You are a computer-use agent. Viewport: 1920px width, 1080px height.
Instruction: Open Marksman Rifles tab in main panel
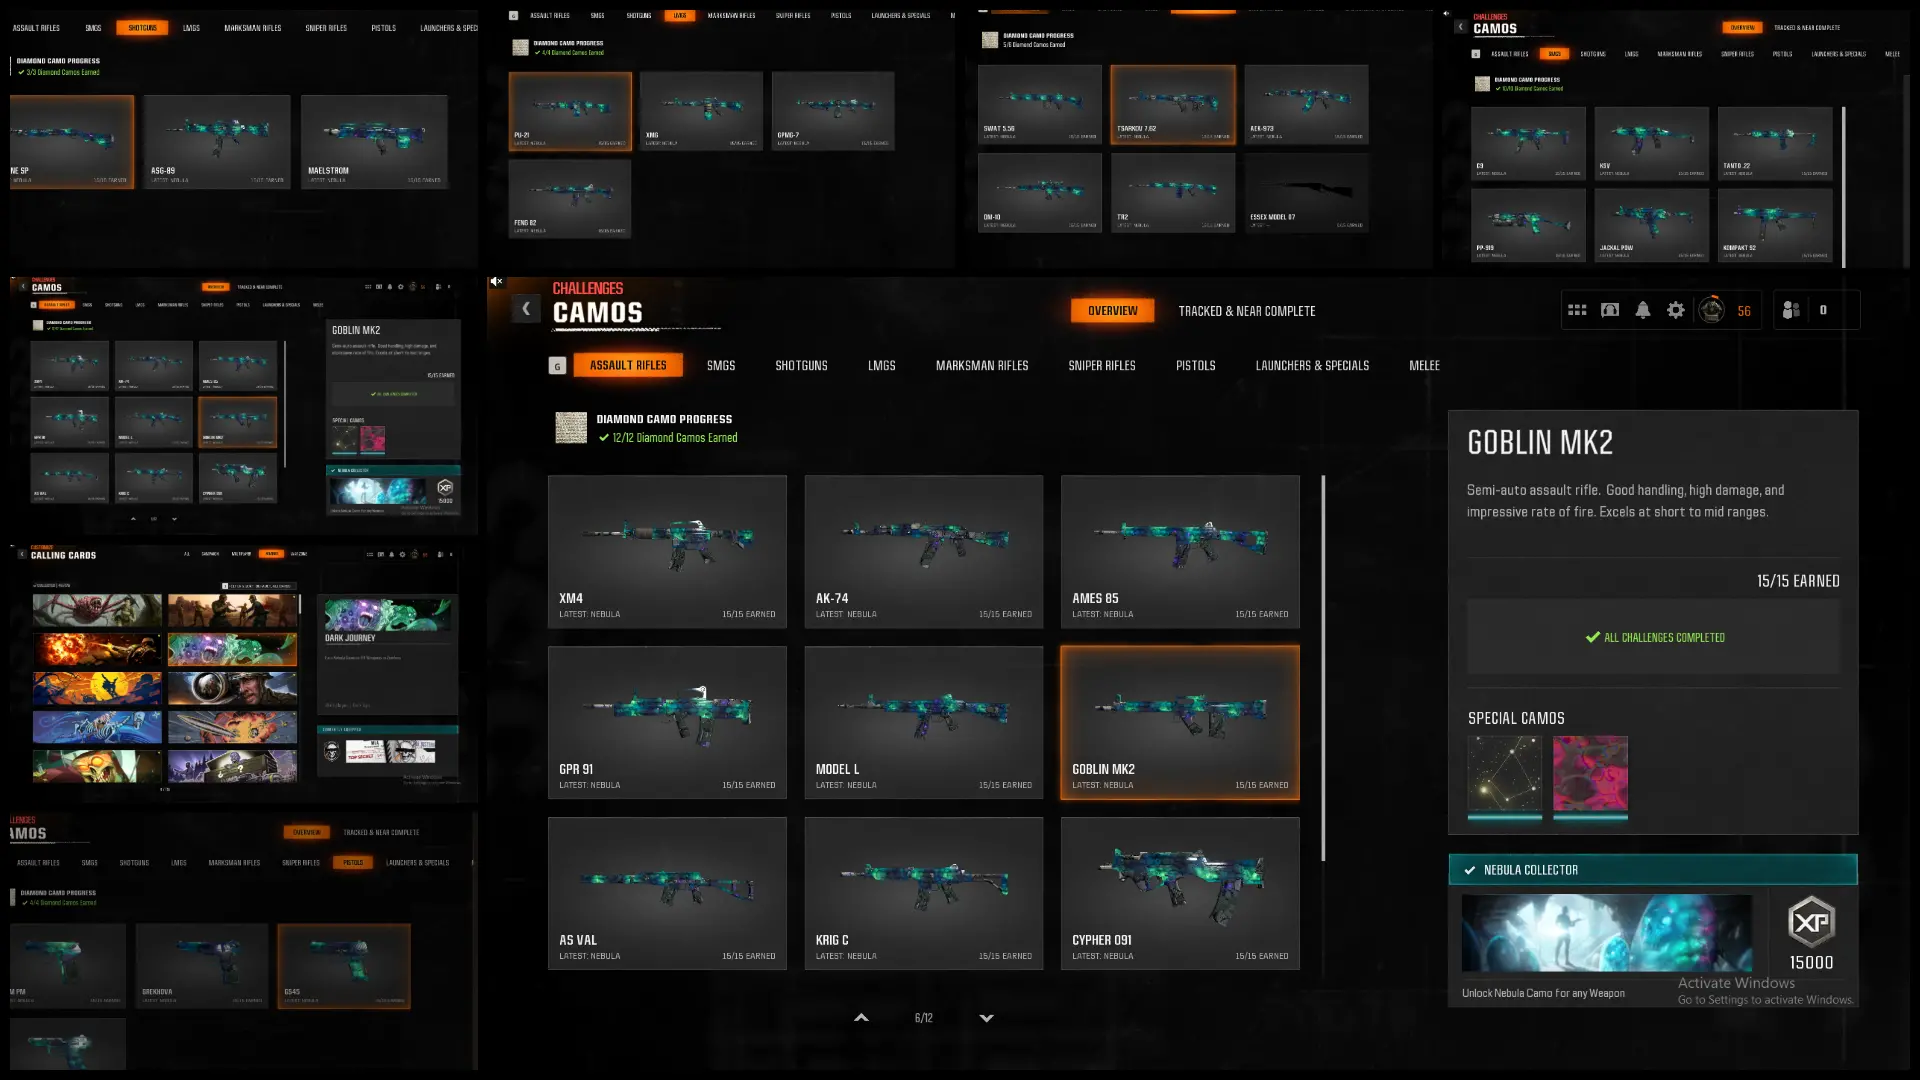(x=982, y=366)
